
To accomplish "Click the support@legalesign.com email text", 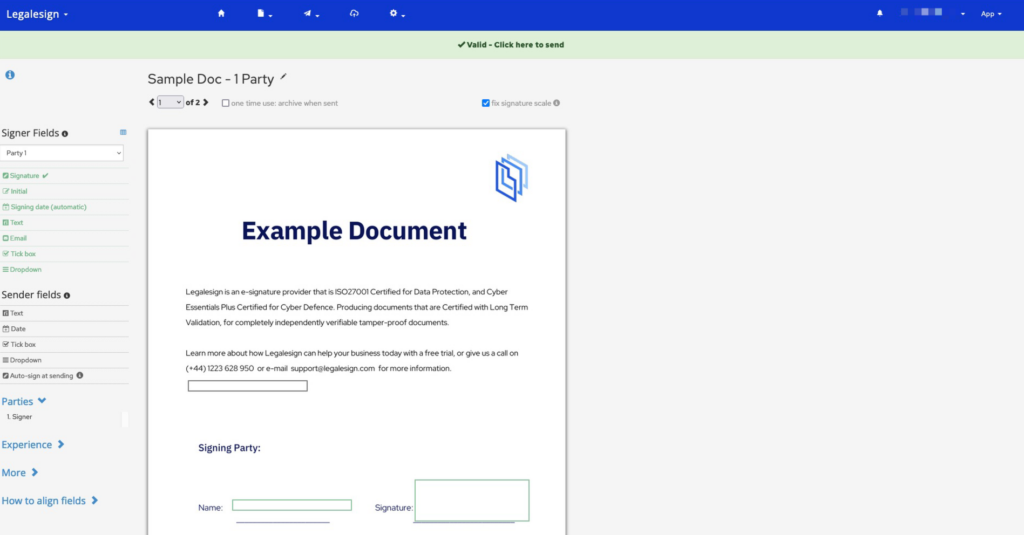I will (x=332, y=368).
